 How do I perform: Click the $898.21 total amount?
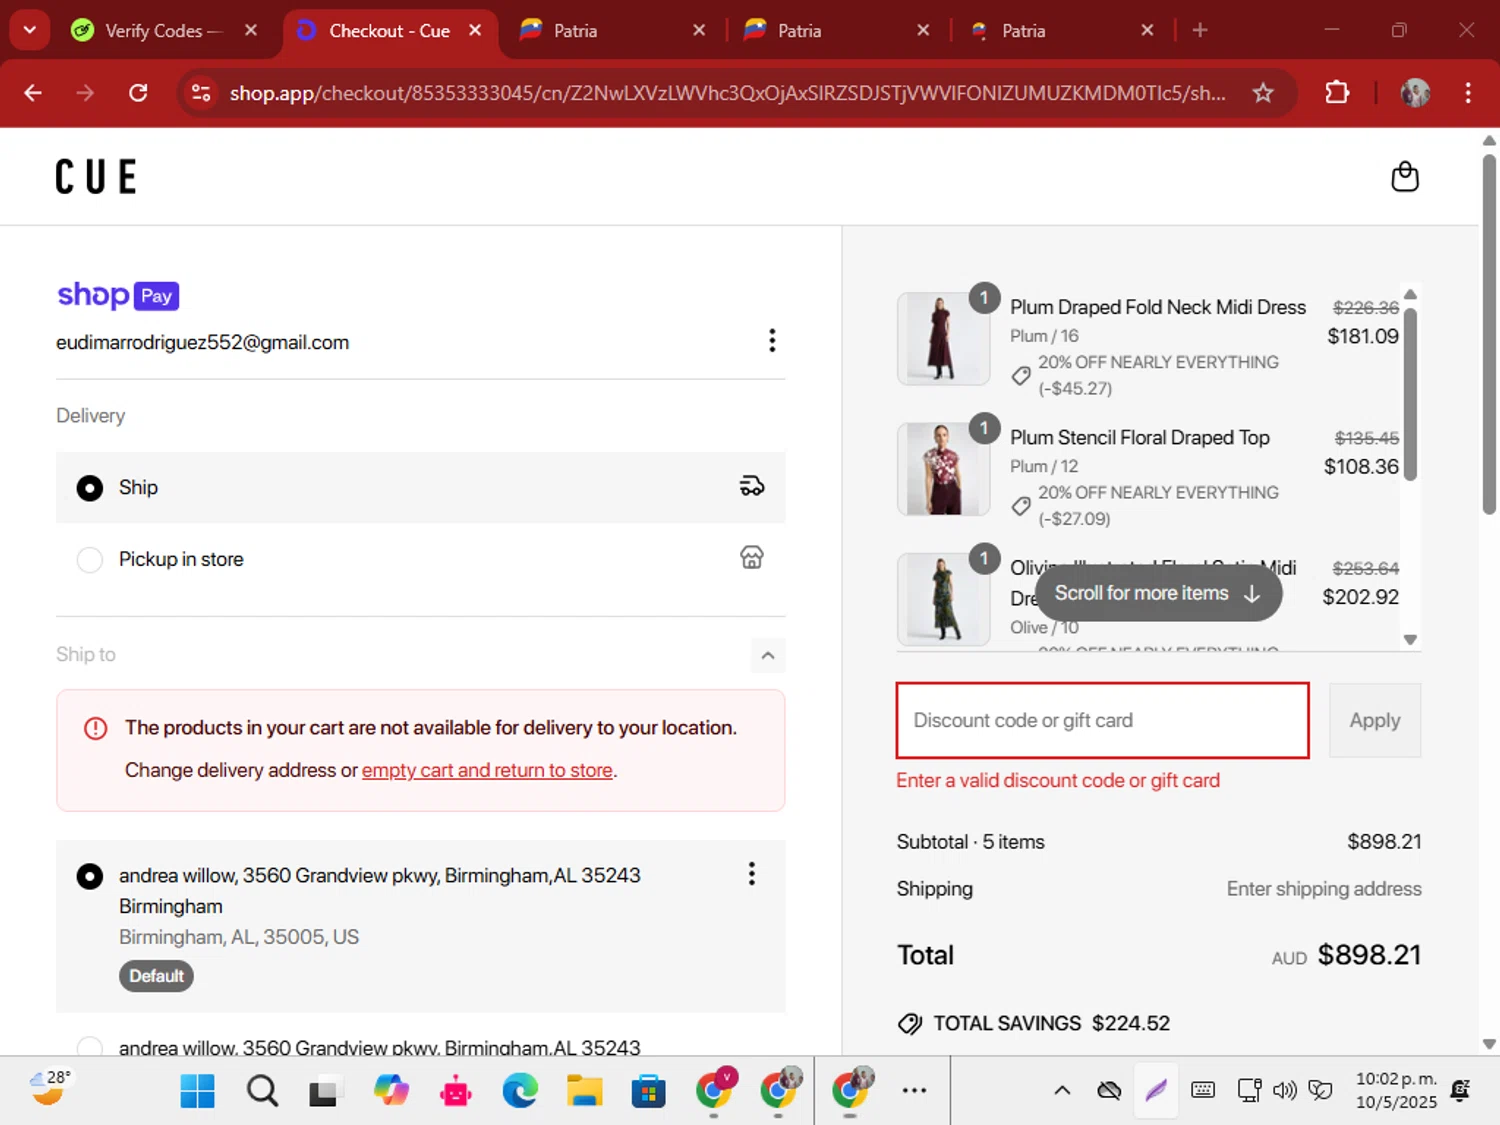click(1369, 955)
